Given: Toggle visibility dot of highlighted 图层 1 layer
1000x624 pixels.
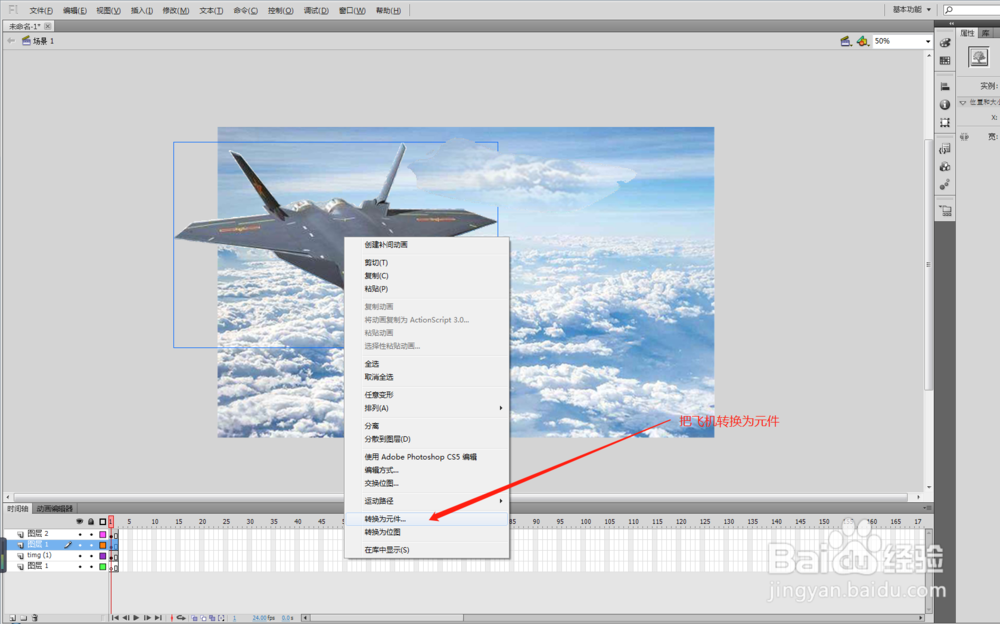Looking at the screenshot, I should click(x=80, y=545).
